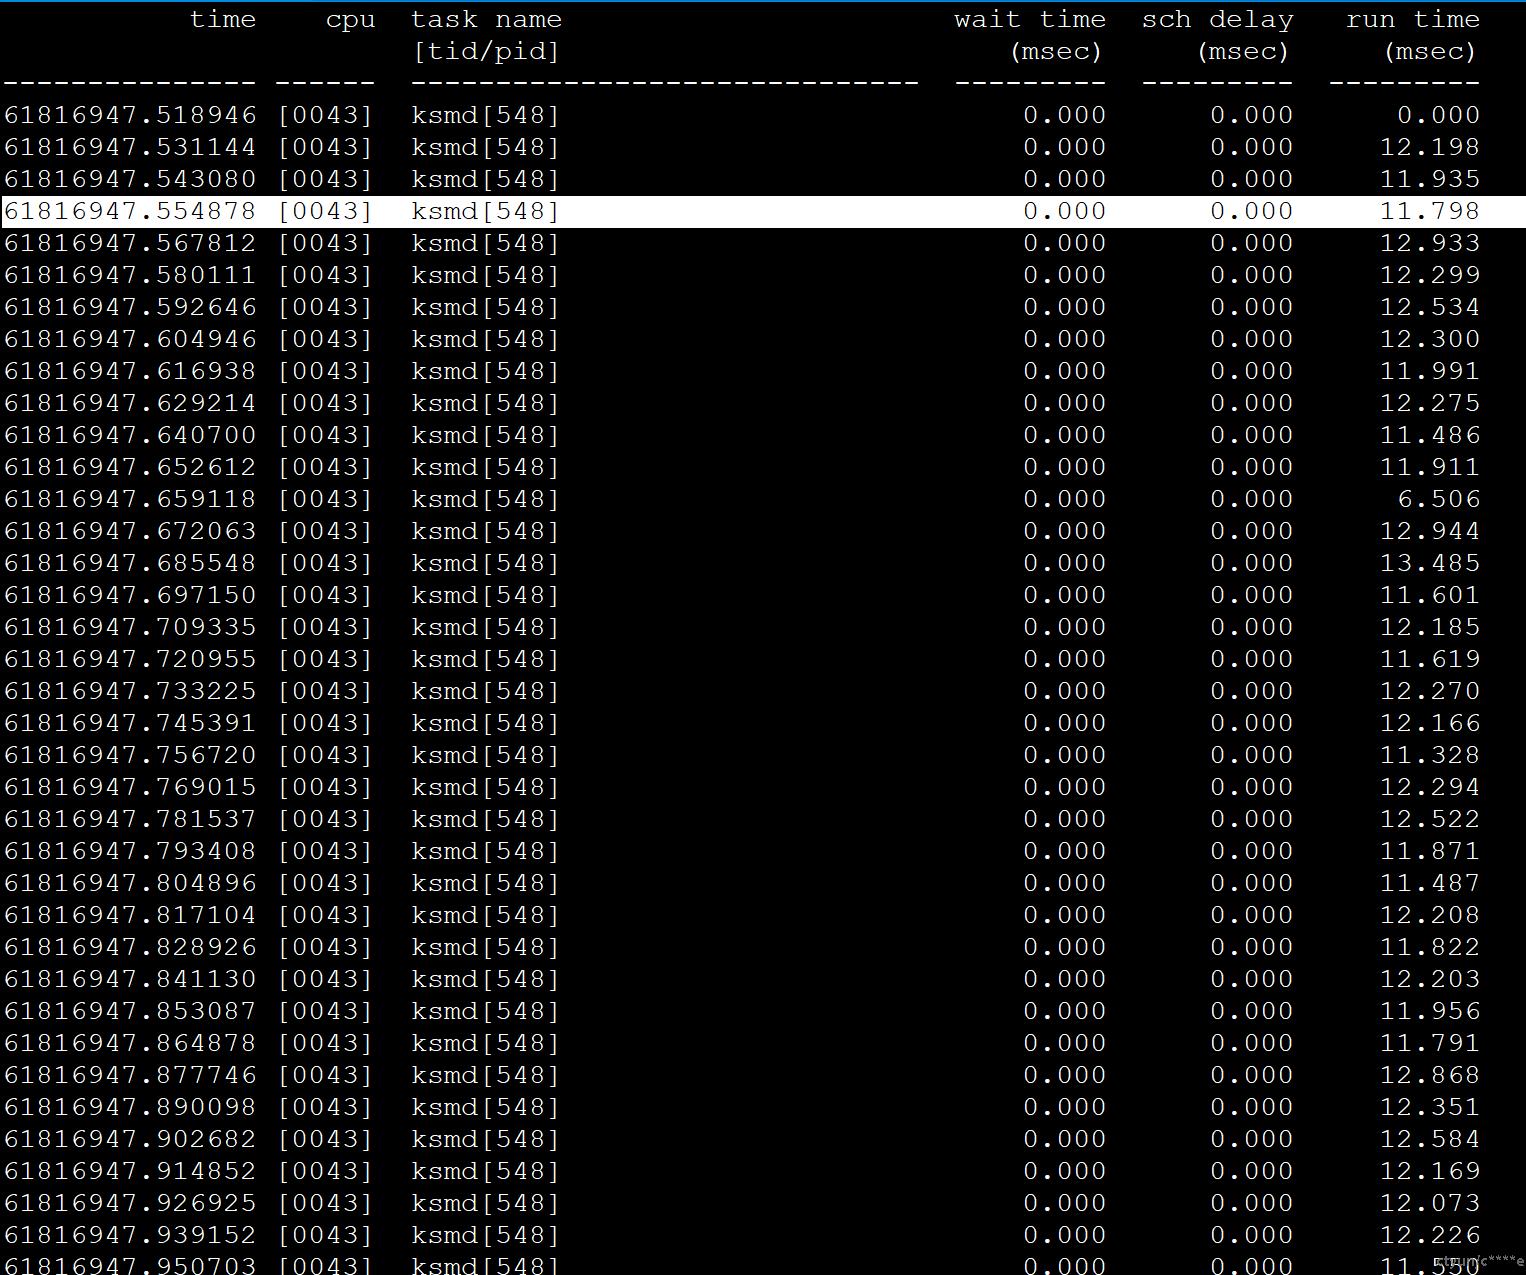This screenshot has width=1526, height=1275.
Task: Click timestamp 61816947.745391
Action: pyautogui.click(x=130, y=723)
